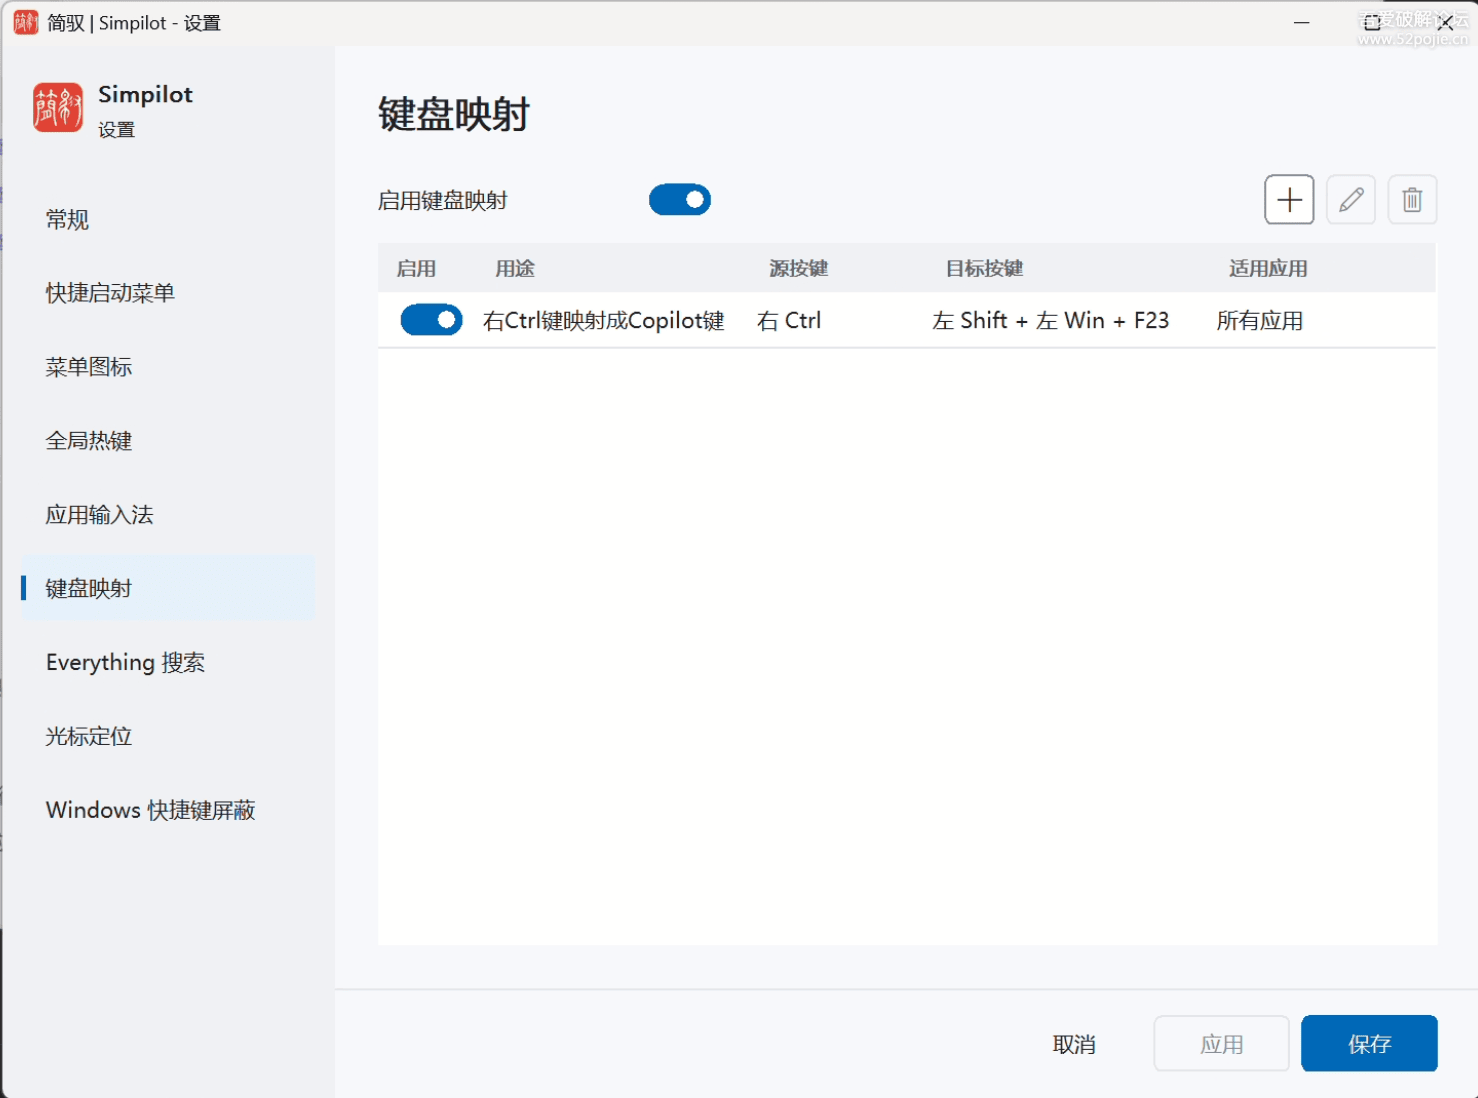Toggle the 启用键盘映射 master switch
This screenshot has height=1098, width=1478.
(680, 200)
